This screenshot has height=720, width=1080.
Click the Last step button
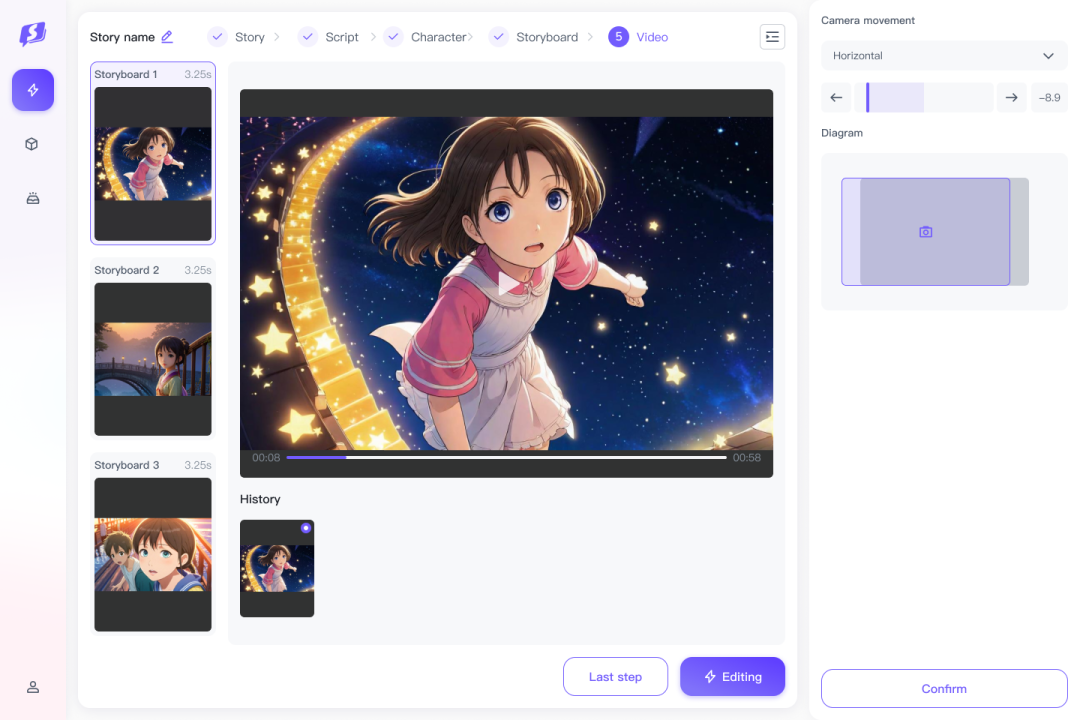615,677
